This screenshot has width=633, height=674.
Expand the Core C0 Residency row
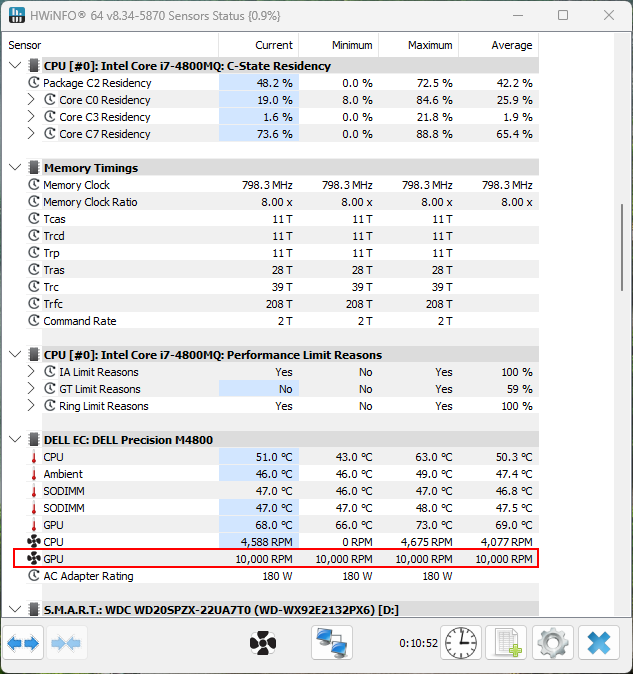click(32, 100)
